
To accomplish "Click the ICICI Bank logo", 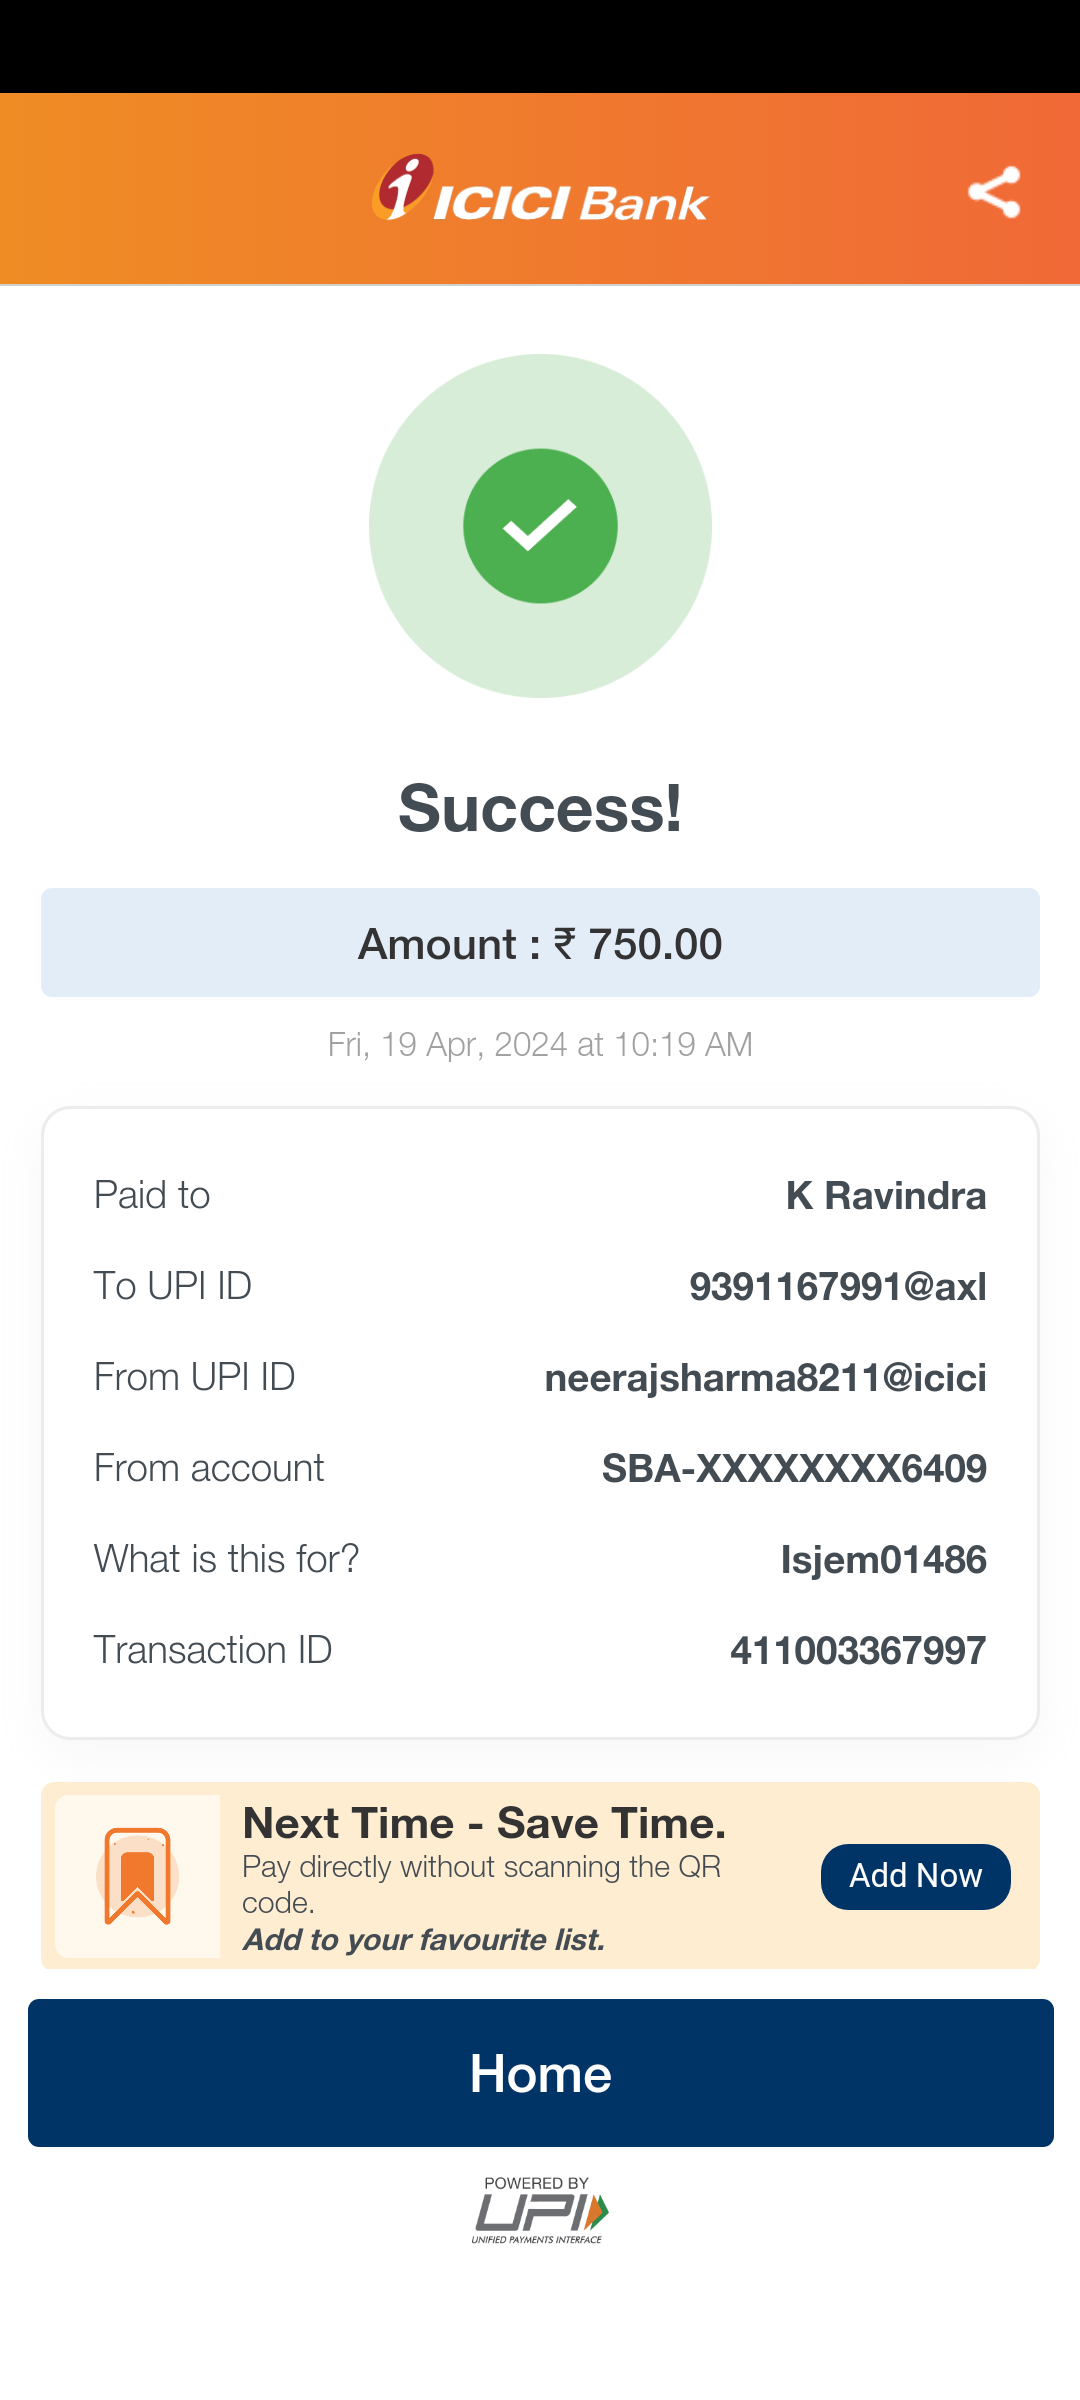I will [x=540, y=190].
